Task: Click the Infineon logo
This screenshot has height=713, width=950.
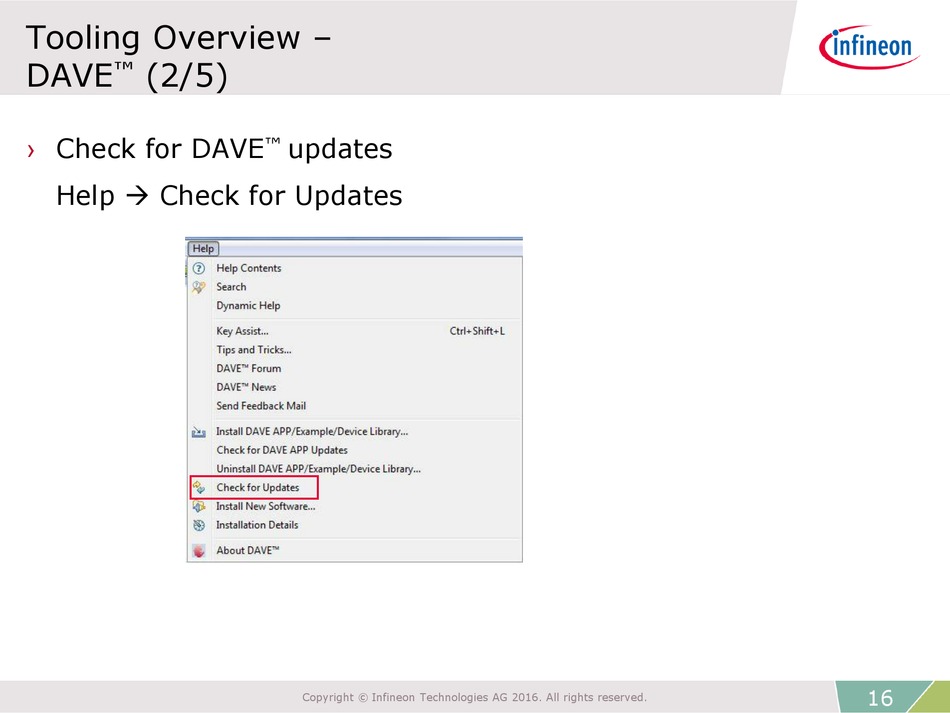Action: tap(869, 47)
